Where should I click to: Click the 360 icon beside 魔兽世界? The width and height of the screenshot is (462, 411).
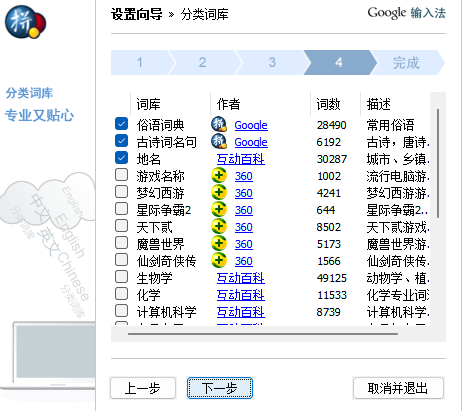tap(219, 243)
